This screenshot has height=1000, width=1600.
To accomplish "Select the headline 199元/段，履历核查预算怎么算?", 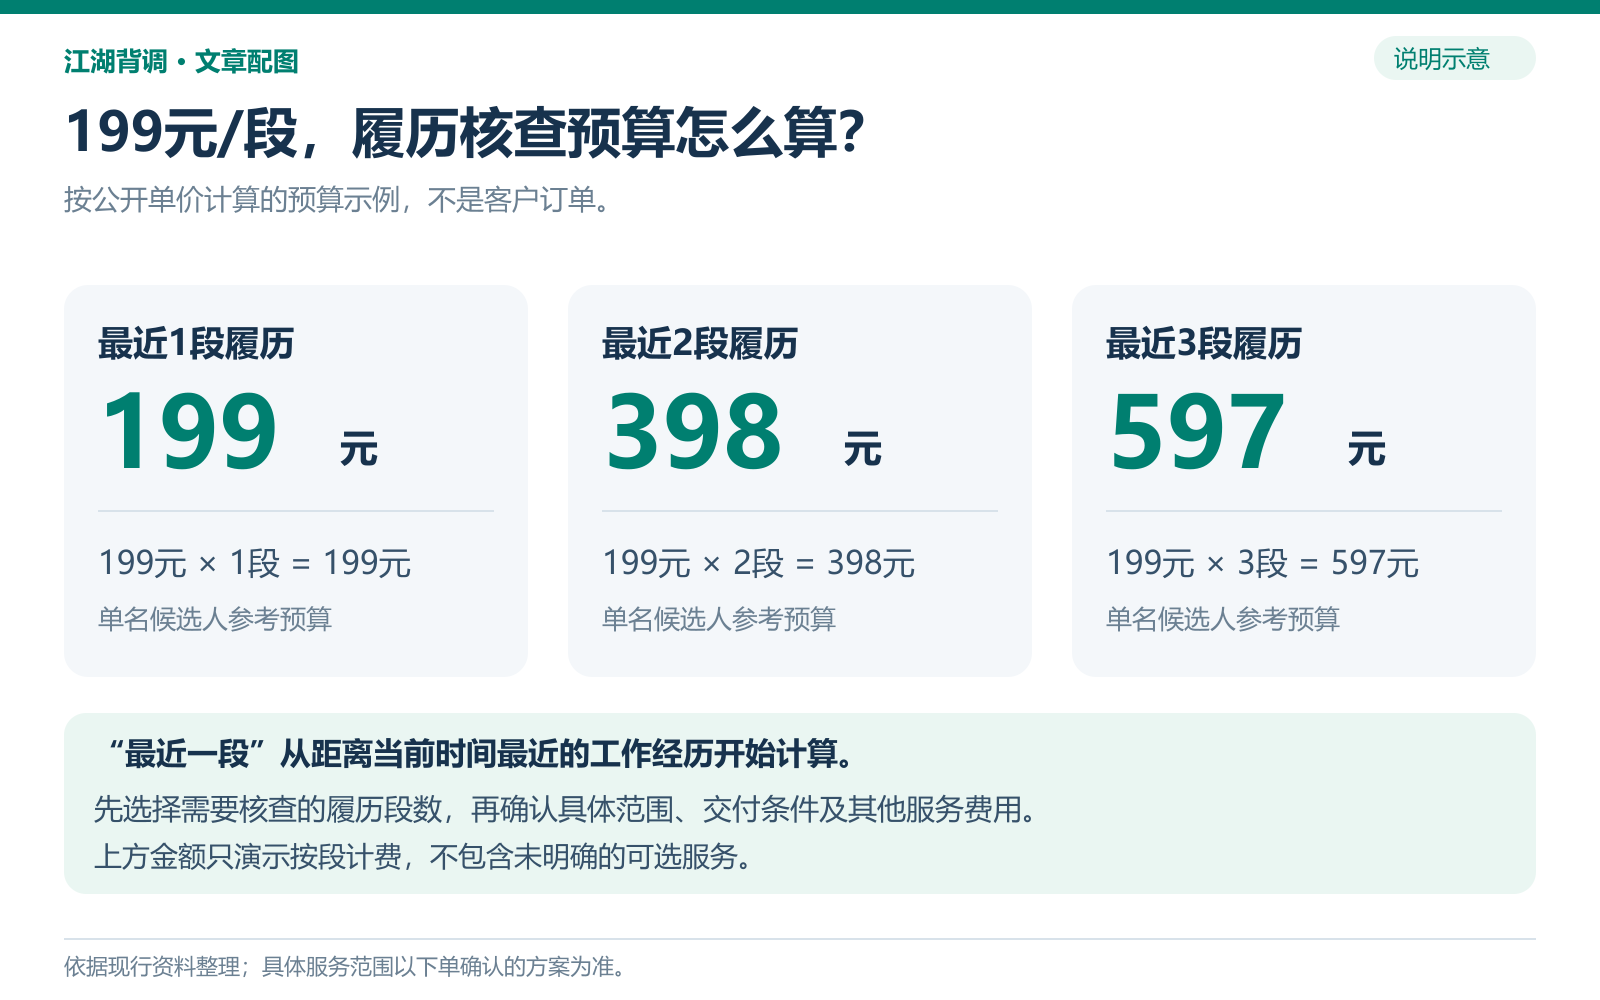I will [x=465, y=133].
